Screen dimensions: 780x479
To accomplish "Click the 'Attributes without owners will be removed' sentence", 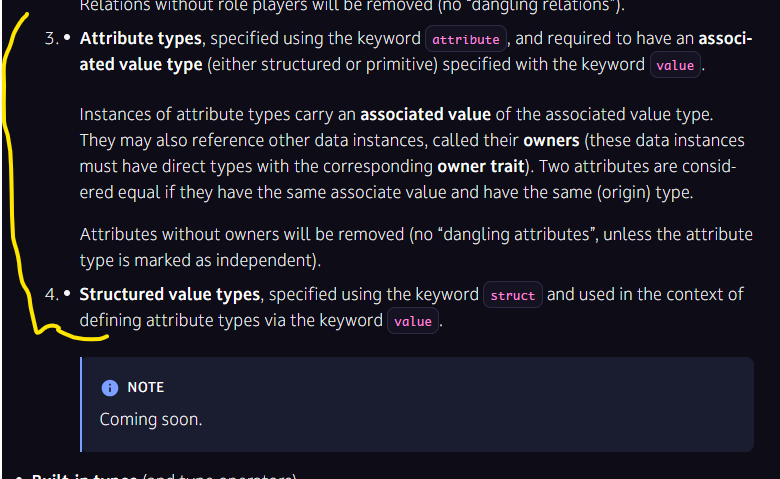I will [x=242, y=234].
